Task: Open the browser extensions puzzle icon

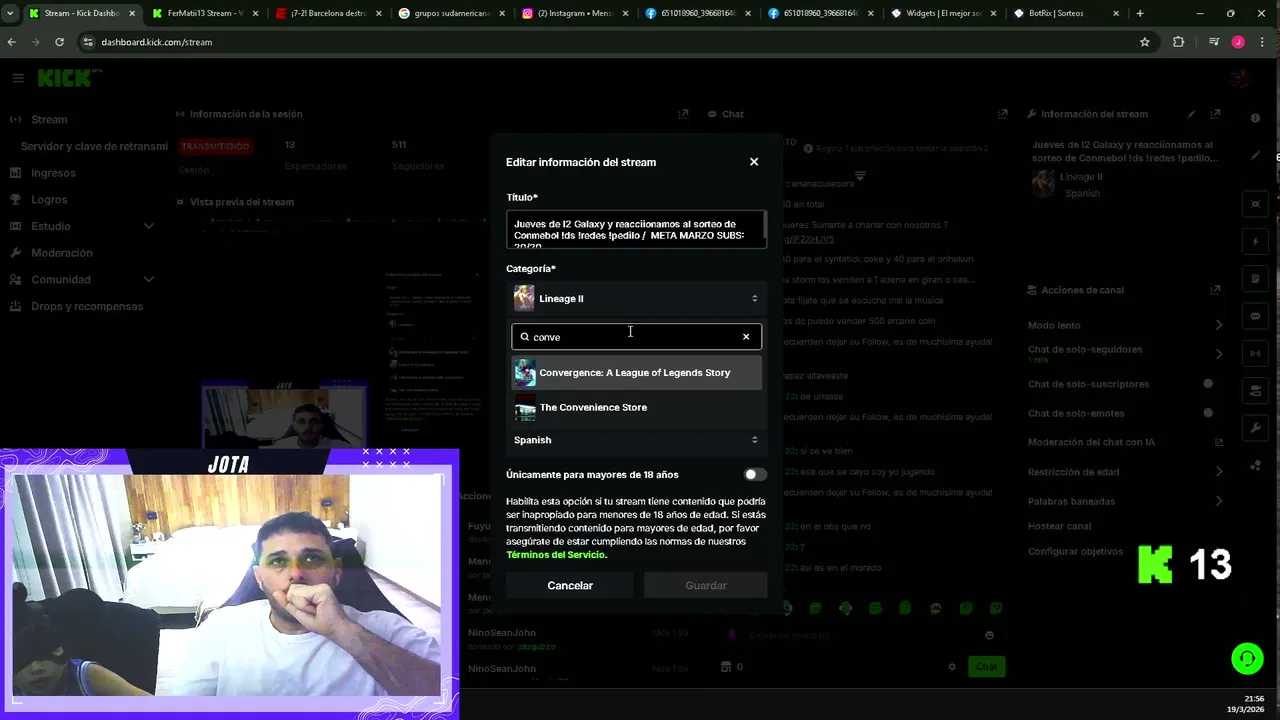Action: point(1178,42)
